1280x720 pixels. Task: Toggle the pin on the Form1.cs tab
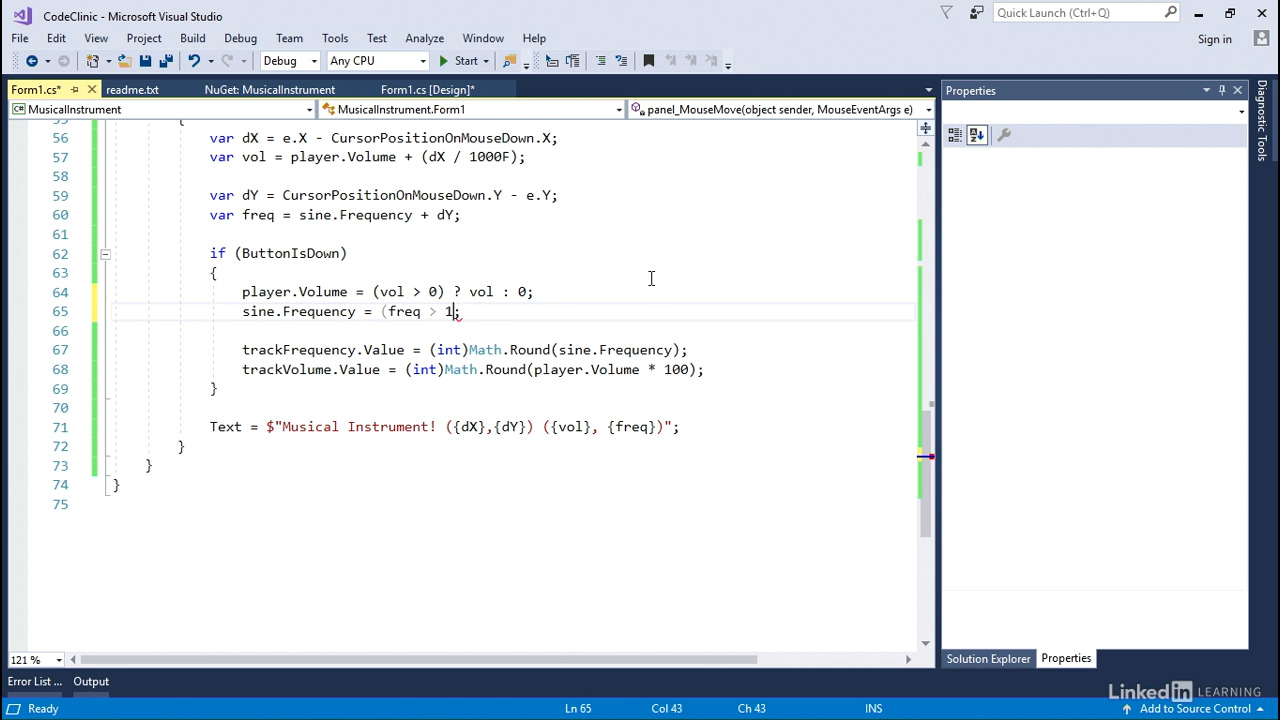click(74, 90)
